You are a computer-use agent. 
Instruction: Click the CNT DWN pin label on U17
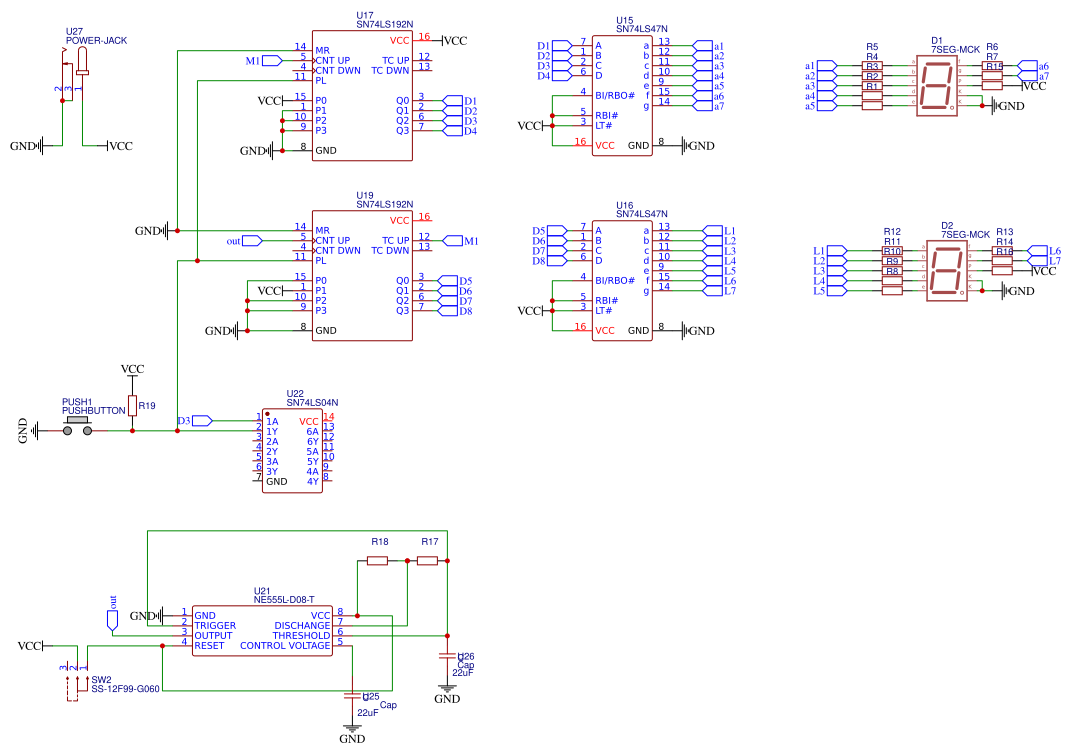tap(338, 70)
